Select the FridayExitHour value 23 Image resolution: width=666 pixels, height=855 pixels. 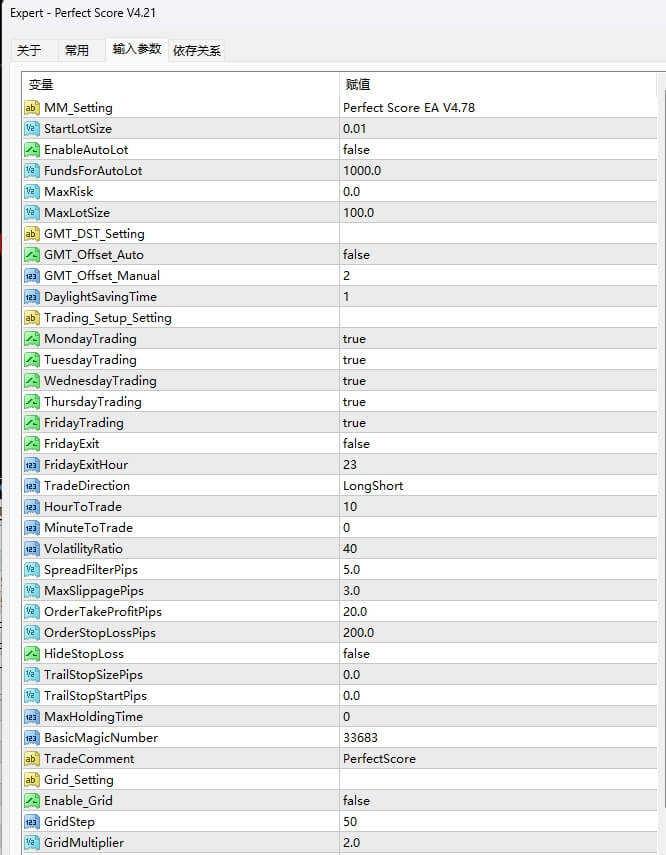[x=350, y=465]
